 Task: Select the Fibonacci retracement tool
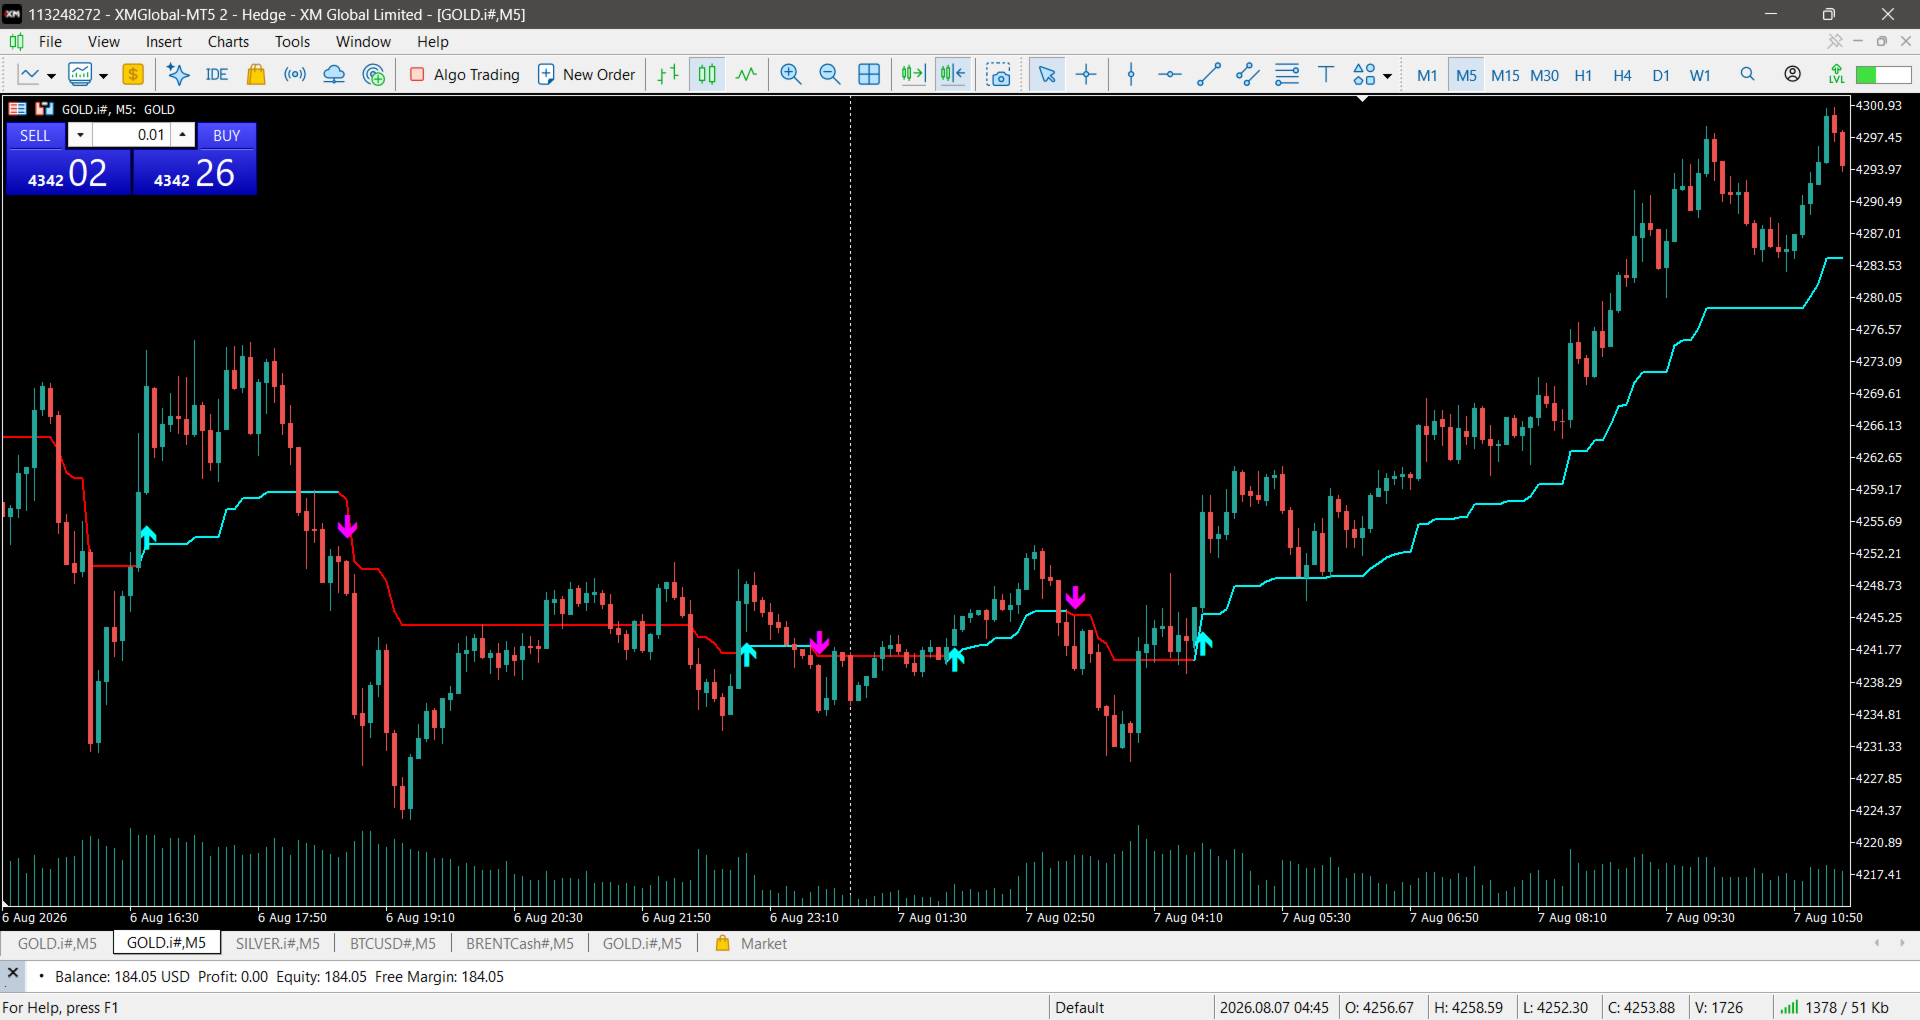1287,74
